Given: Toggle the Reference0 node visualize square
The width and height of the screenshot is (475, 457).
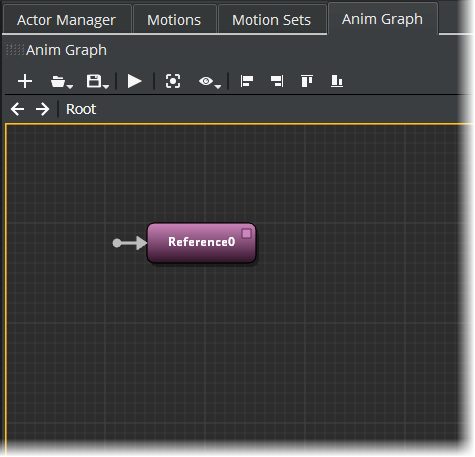Looking at the screenshot, I should click(x=246, y=233).
